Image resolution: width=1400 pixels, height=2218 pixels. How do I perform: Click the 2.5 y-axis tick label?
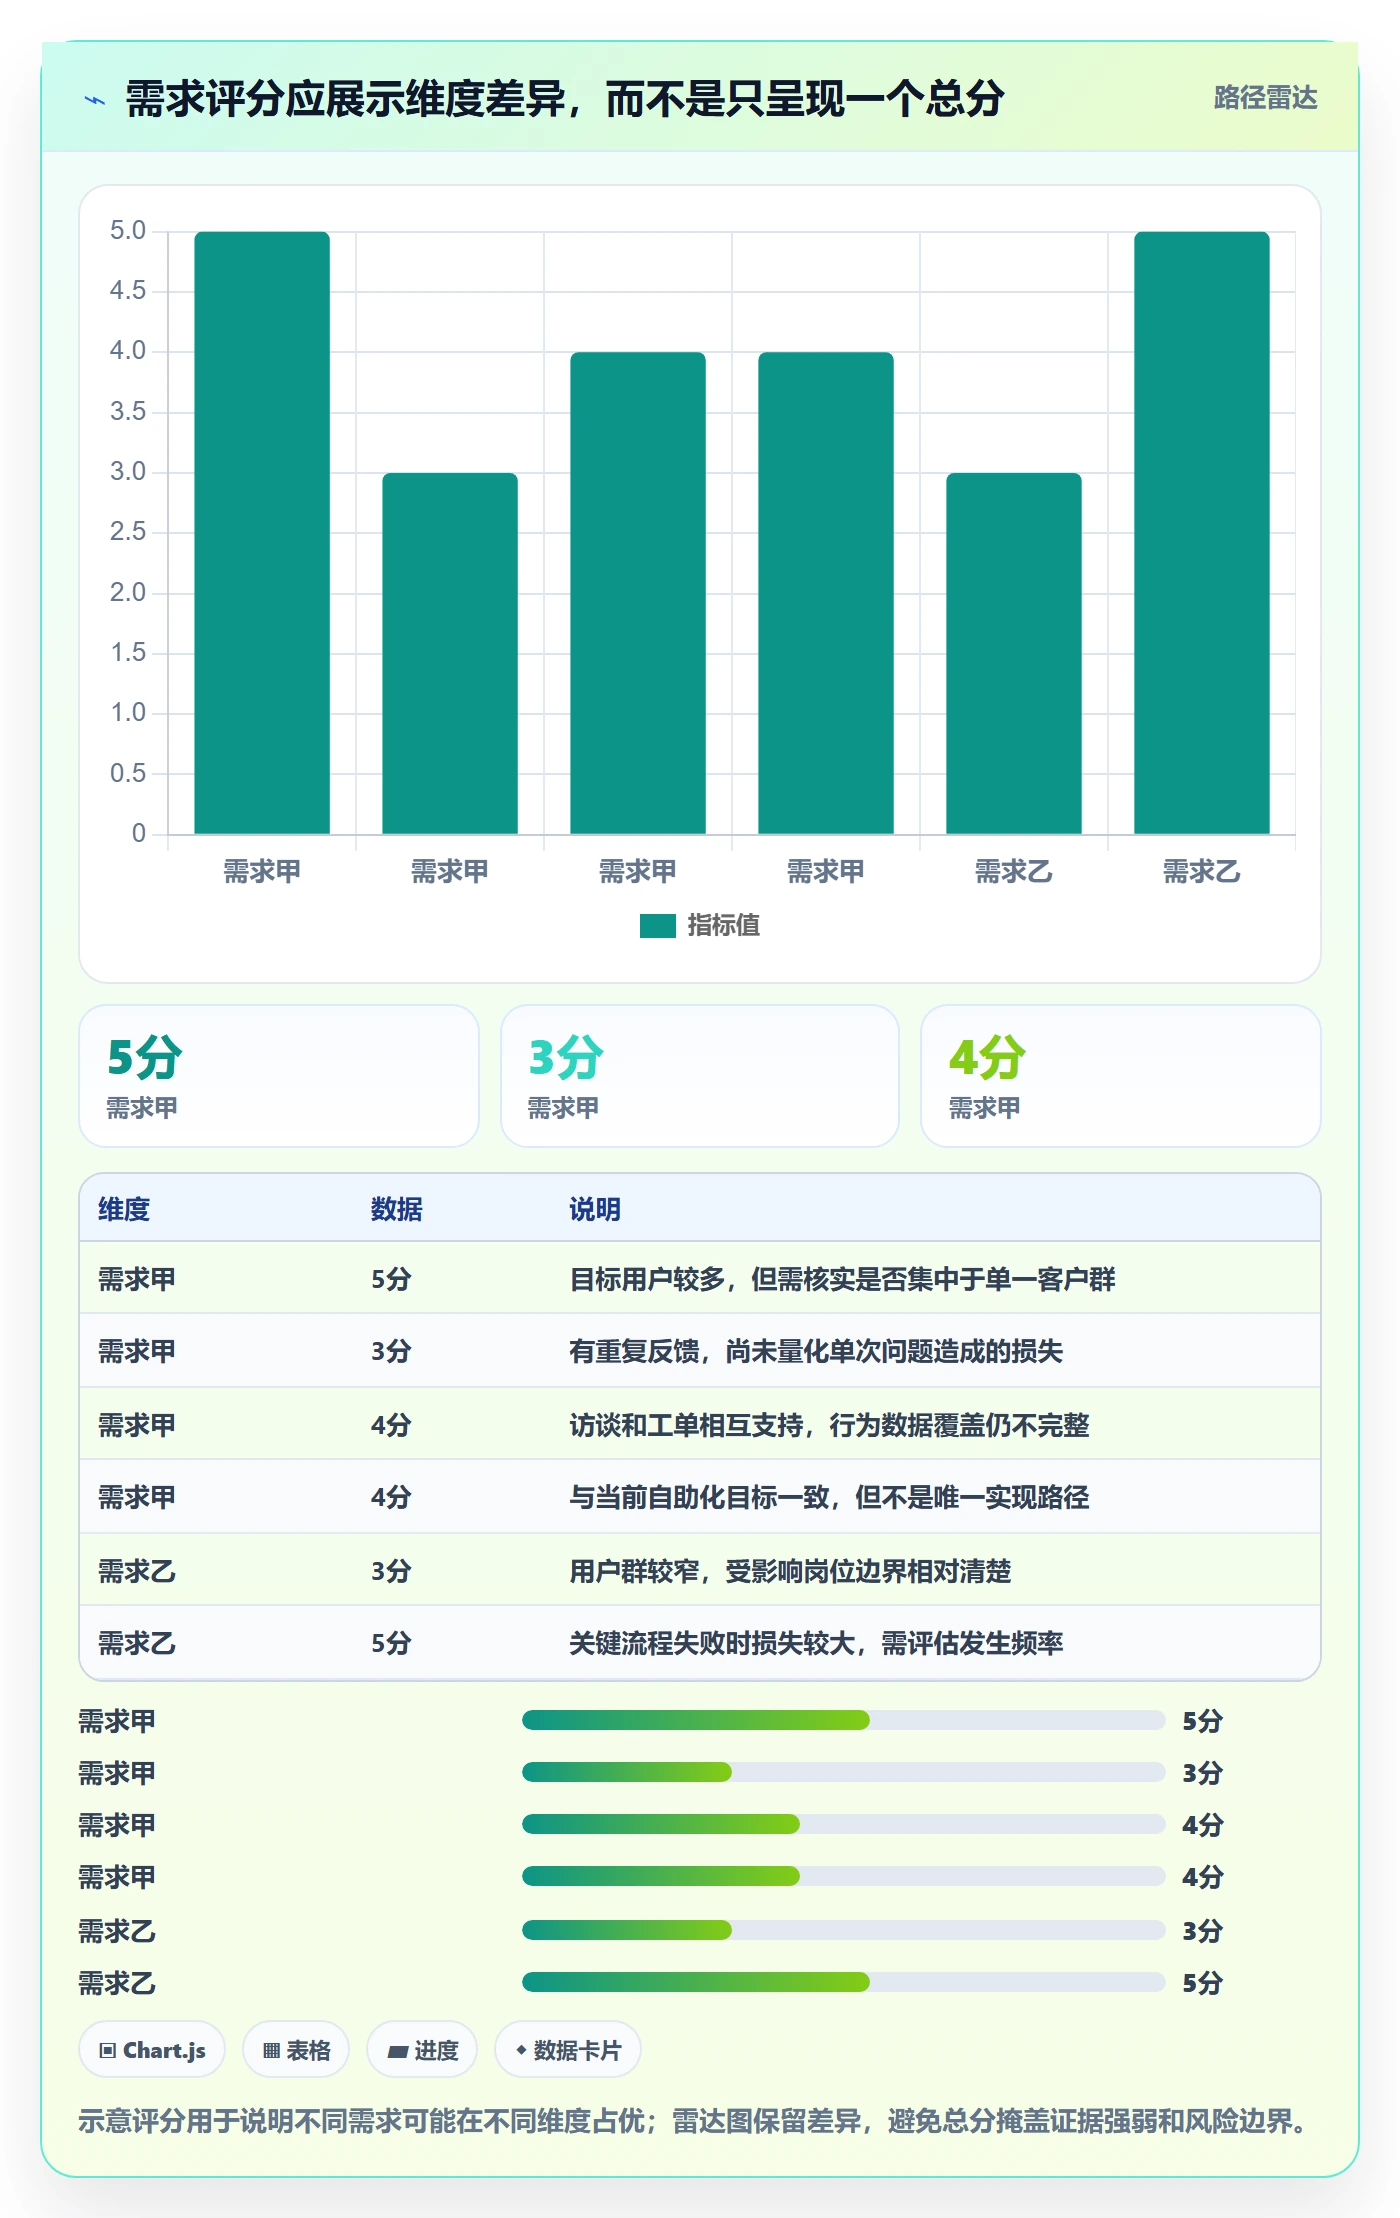point(128,532)
